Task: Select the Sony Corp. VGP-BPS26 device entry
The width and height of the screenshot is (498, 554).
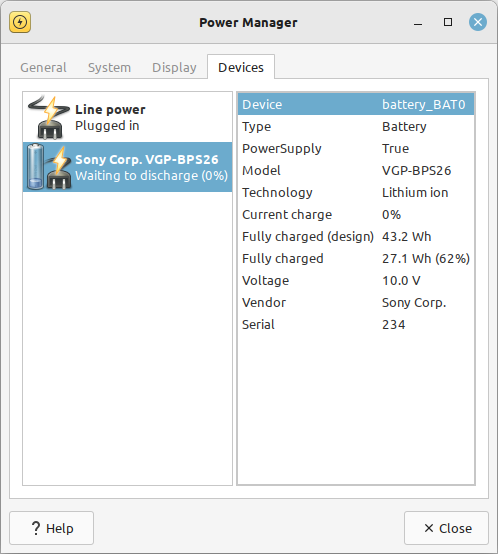Action: click(x=128, y=167)
